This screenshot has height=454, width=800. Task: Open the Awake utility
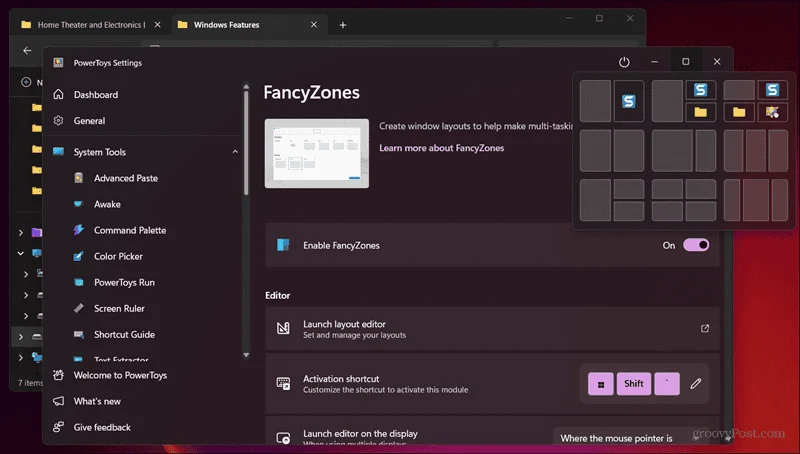point(107,204)
